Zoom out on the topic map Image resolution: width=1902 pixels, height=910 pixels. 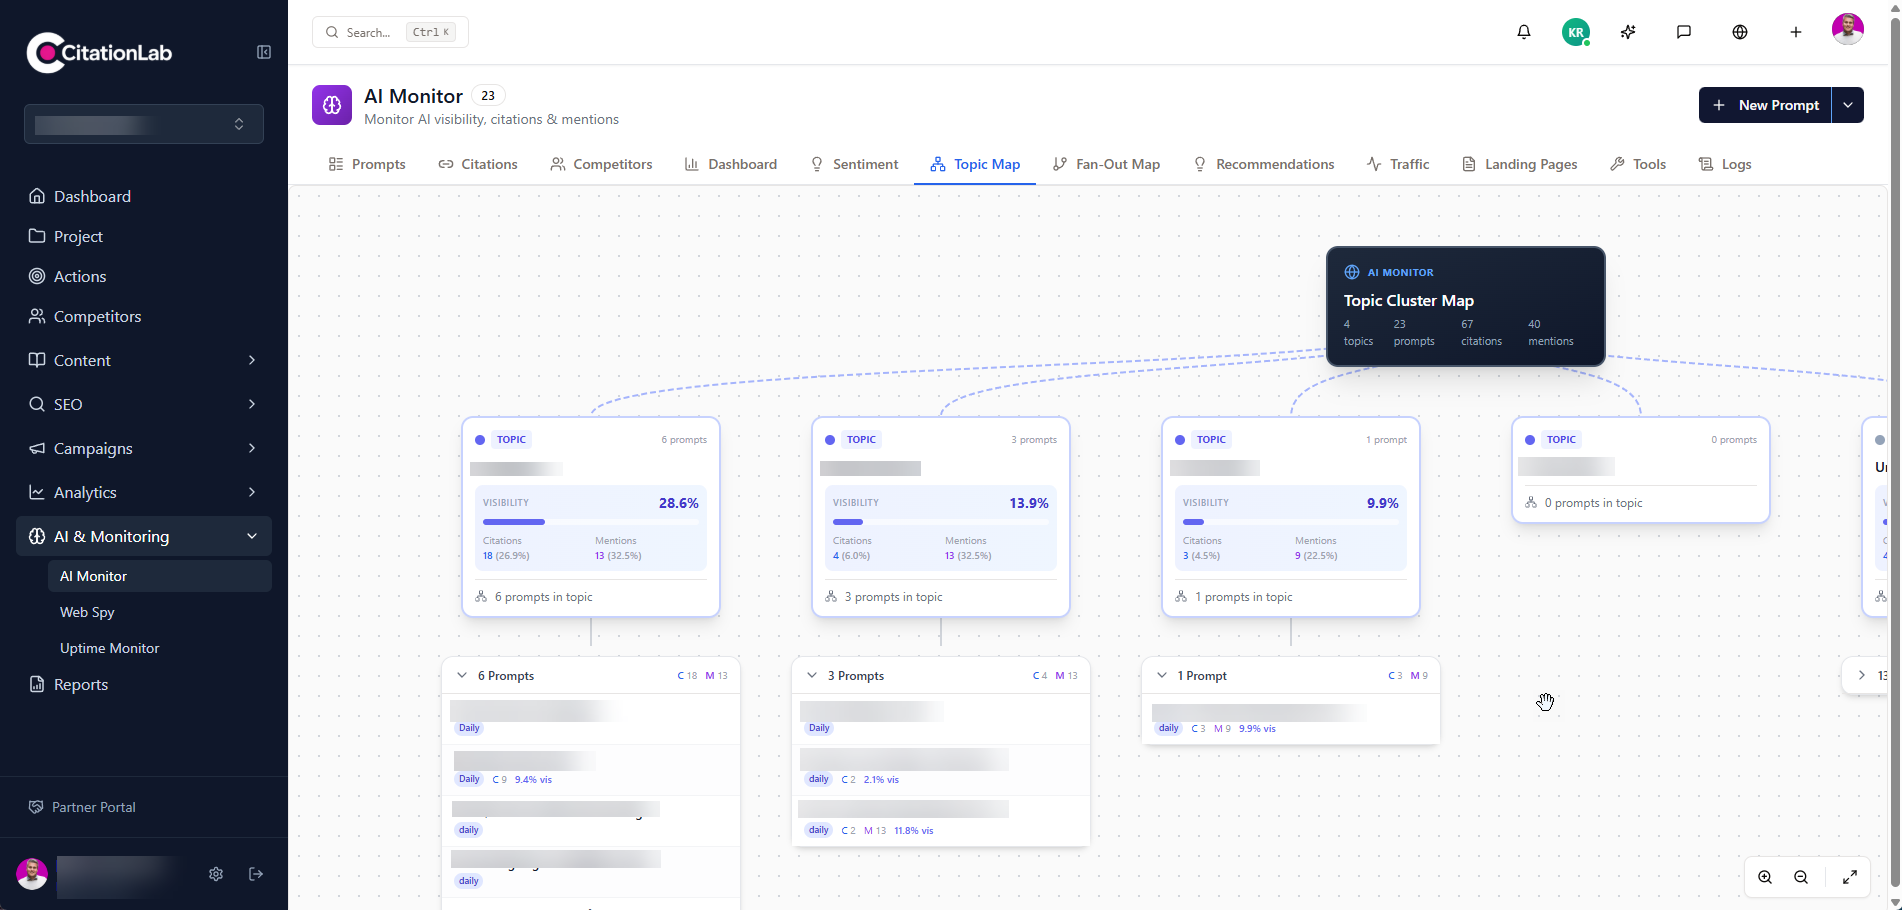[1801, 877]
